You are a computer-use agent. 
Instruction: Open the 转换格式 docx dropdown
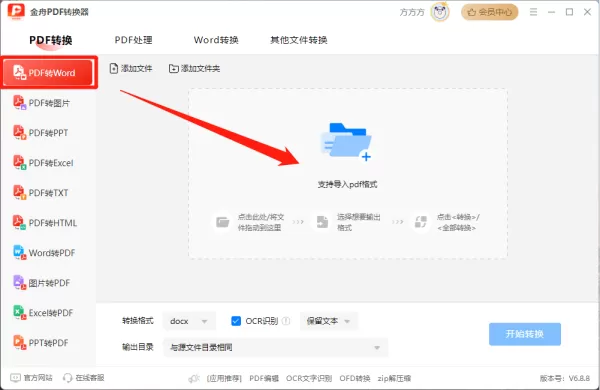[189, 321]
